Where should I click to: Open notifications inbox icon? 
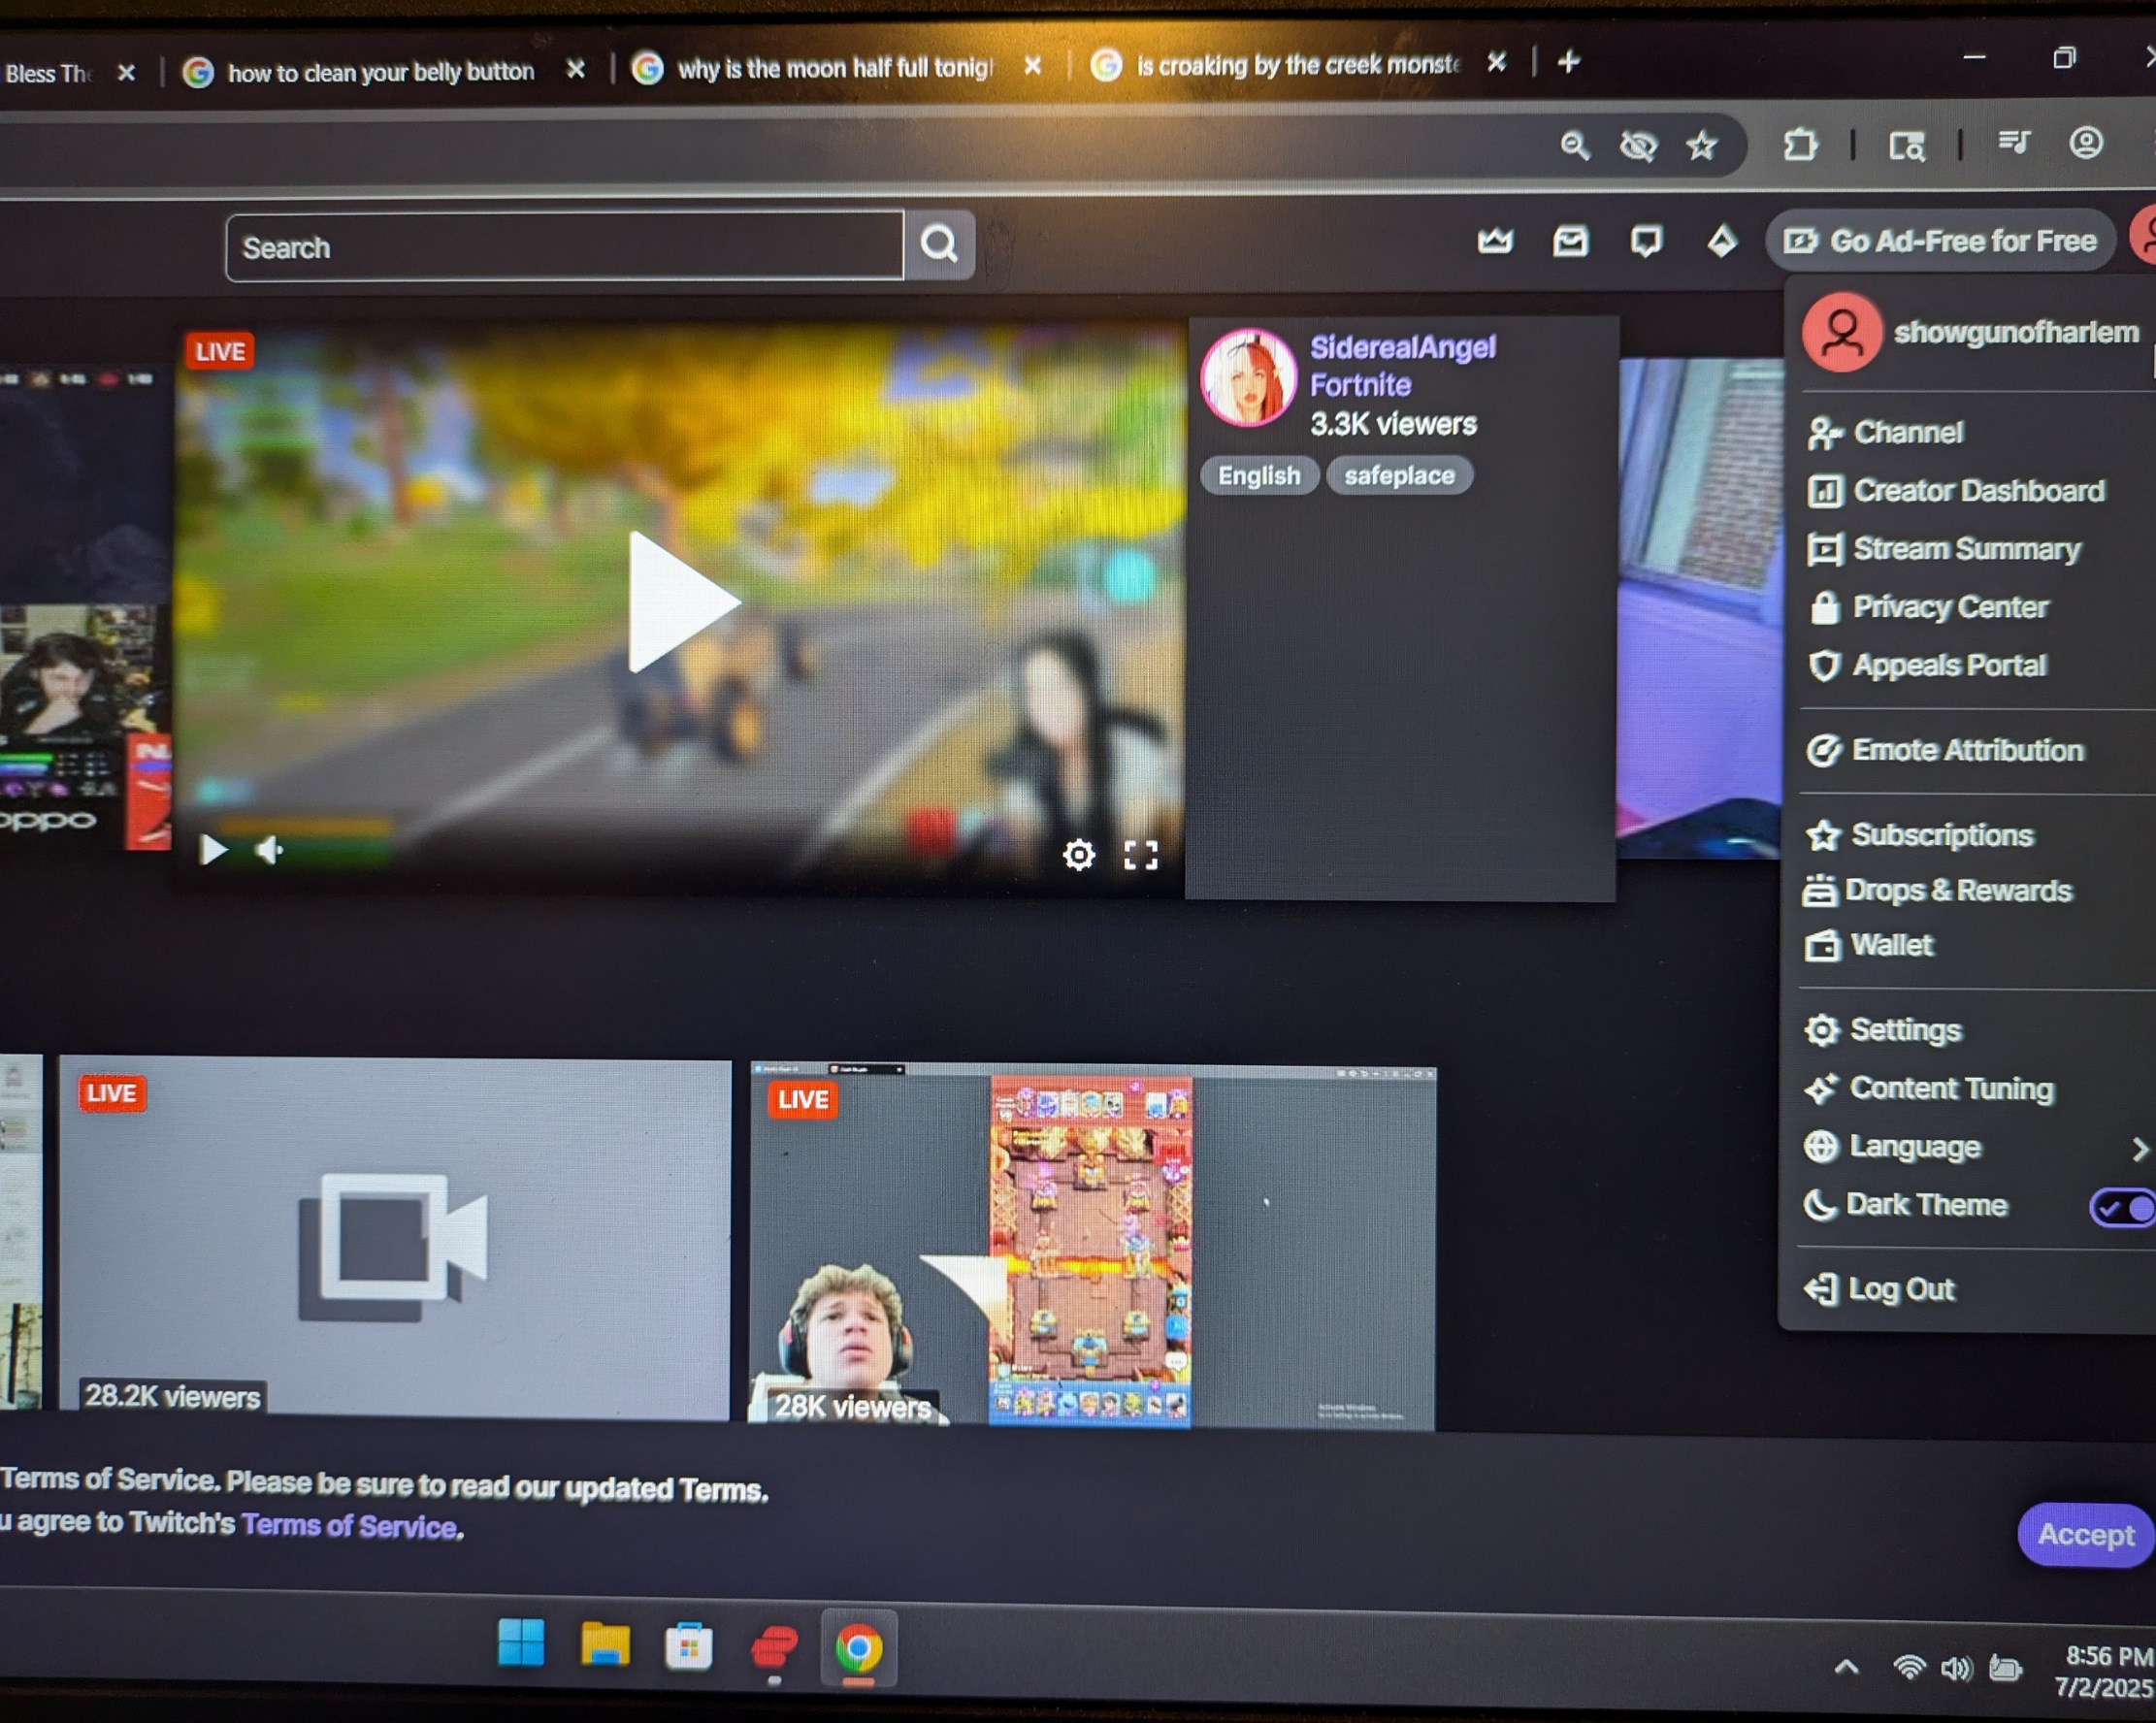click(x=1570, y=241)
